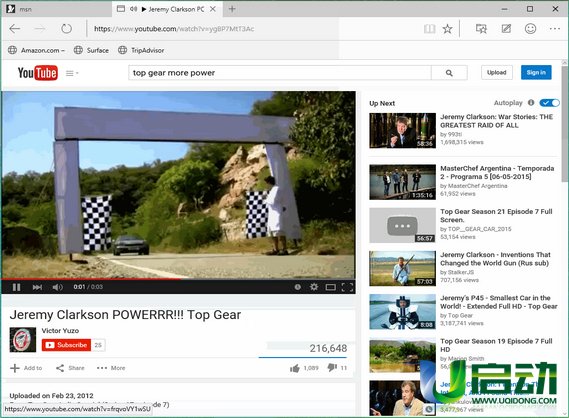Open Surface favorites bar bookmark
Image resolution: width=569 pixels, height=418 pixels.
pyautogui.click(x=91, y=50)
